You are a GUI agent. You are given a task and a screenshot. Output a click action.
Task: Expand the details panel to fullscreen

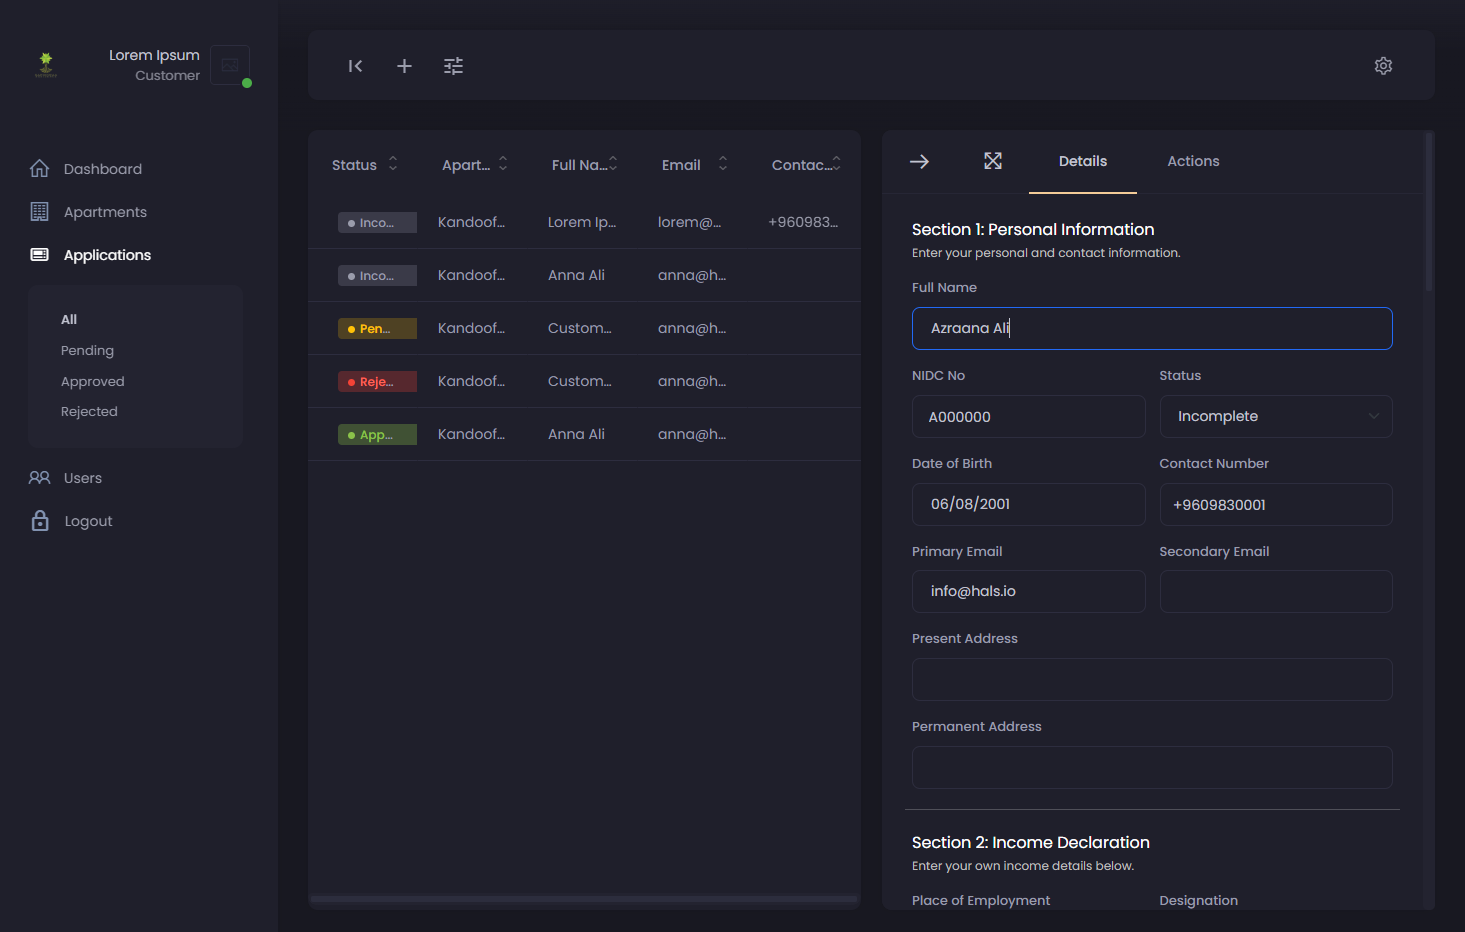pyautogui.click(x=993, y=161)
